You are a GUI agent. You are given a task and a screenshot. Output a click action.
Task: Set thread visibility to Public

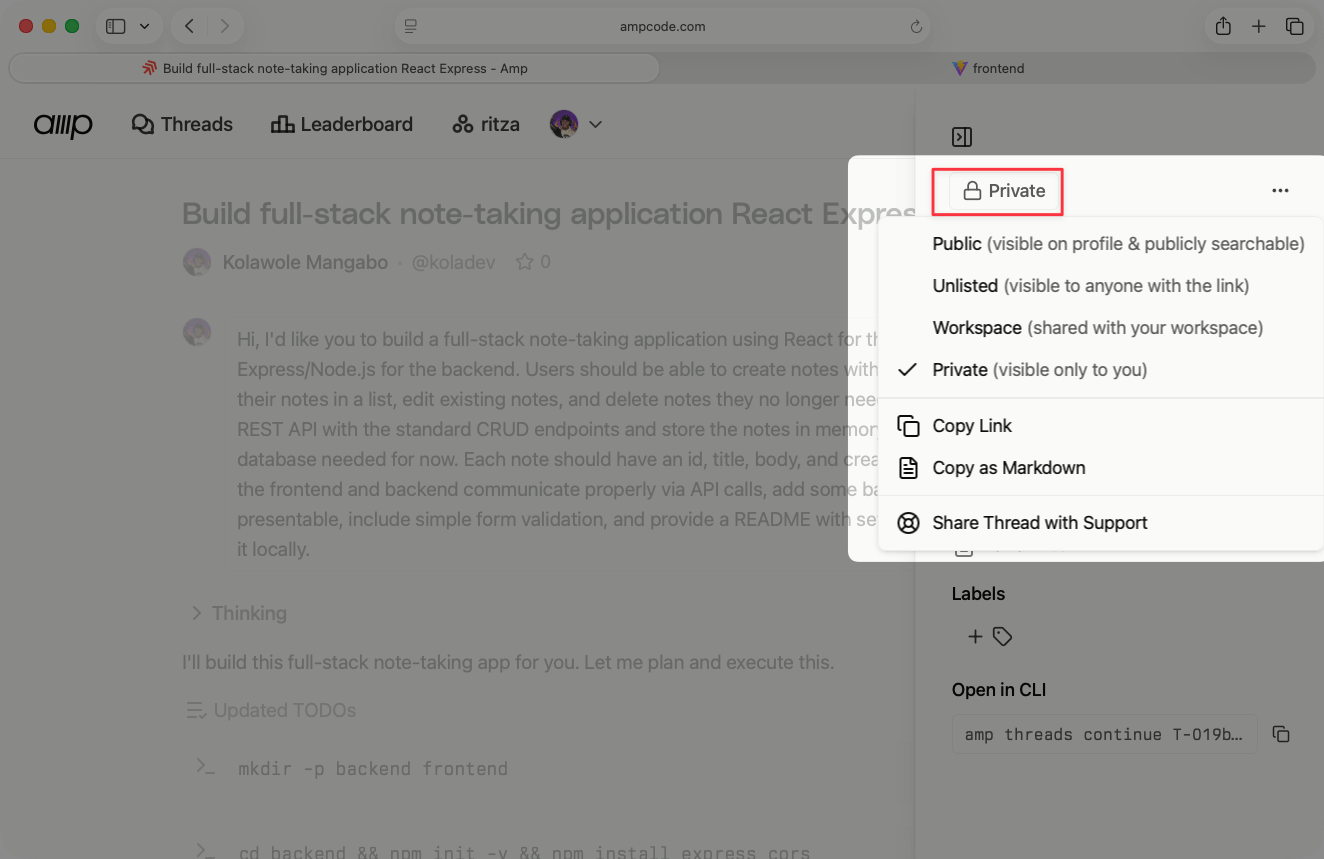(957, 243)
